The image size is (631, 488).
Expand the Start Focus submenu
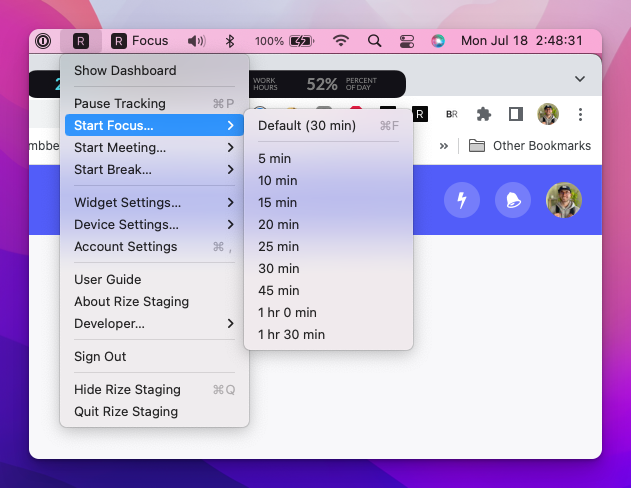(154, 125)
